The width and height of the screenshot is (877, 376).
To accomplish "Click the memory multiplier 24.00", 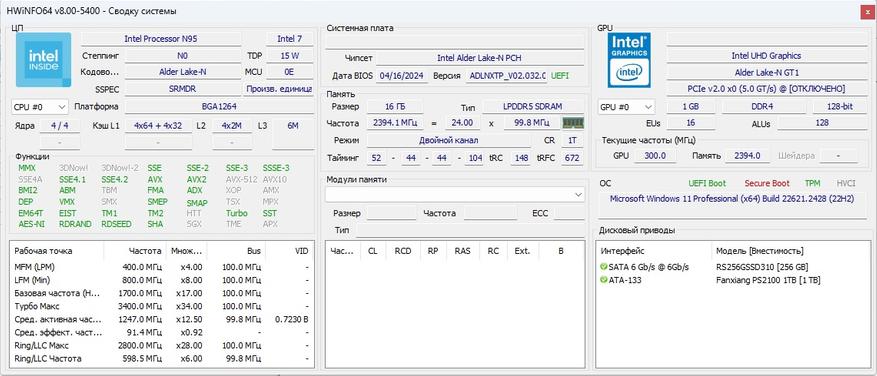I will point(463,123).
